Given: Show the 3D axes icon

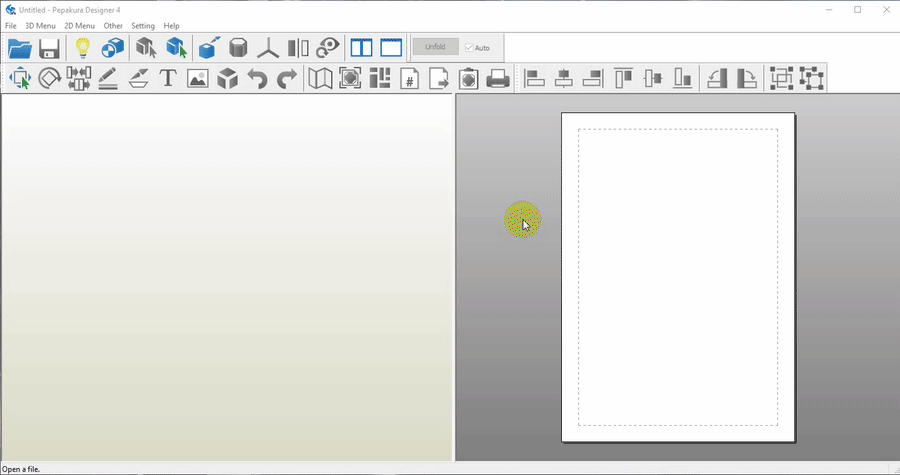Looking at the screenshot, I should pyautogui.click(x=268, y=48).
